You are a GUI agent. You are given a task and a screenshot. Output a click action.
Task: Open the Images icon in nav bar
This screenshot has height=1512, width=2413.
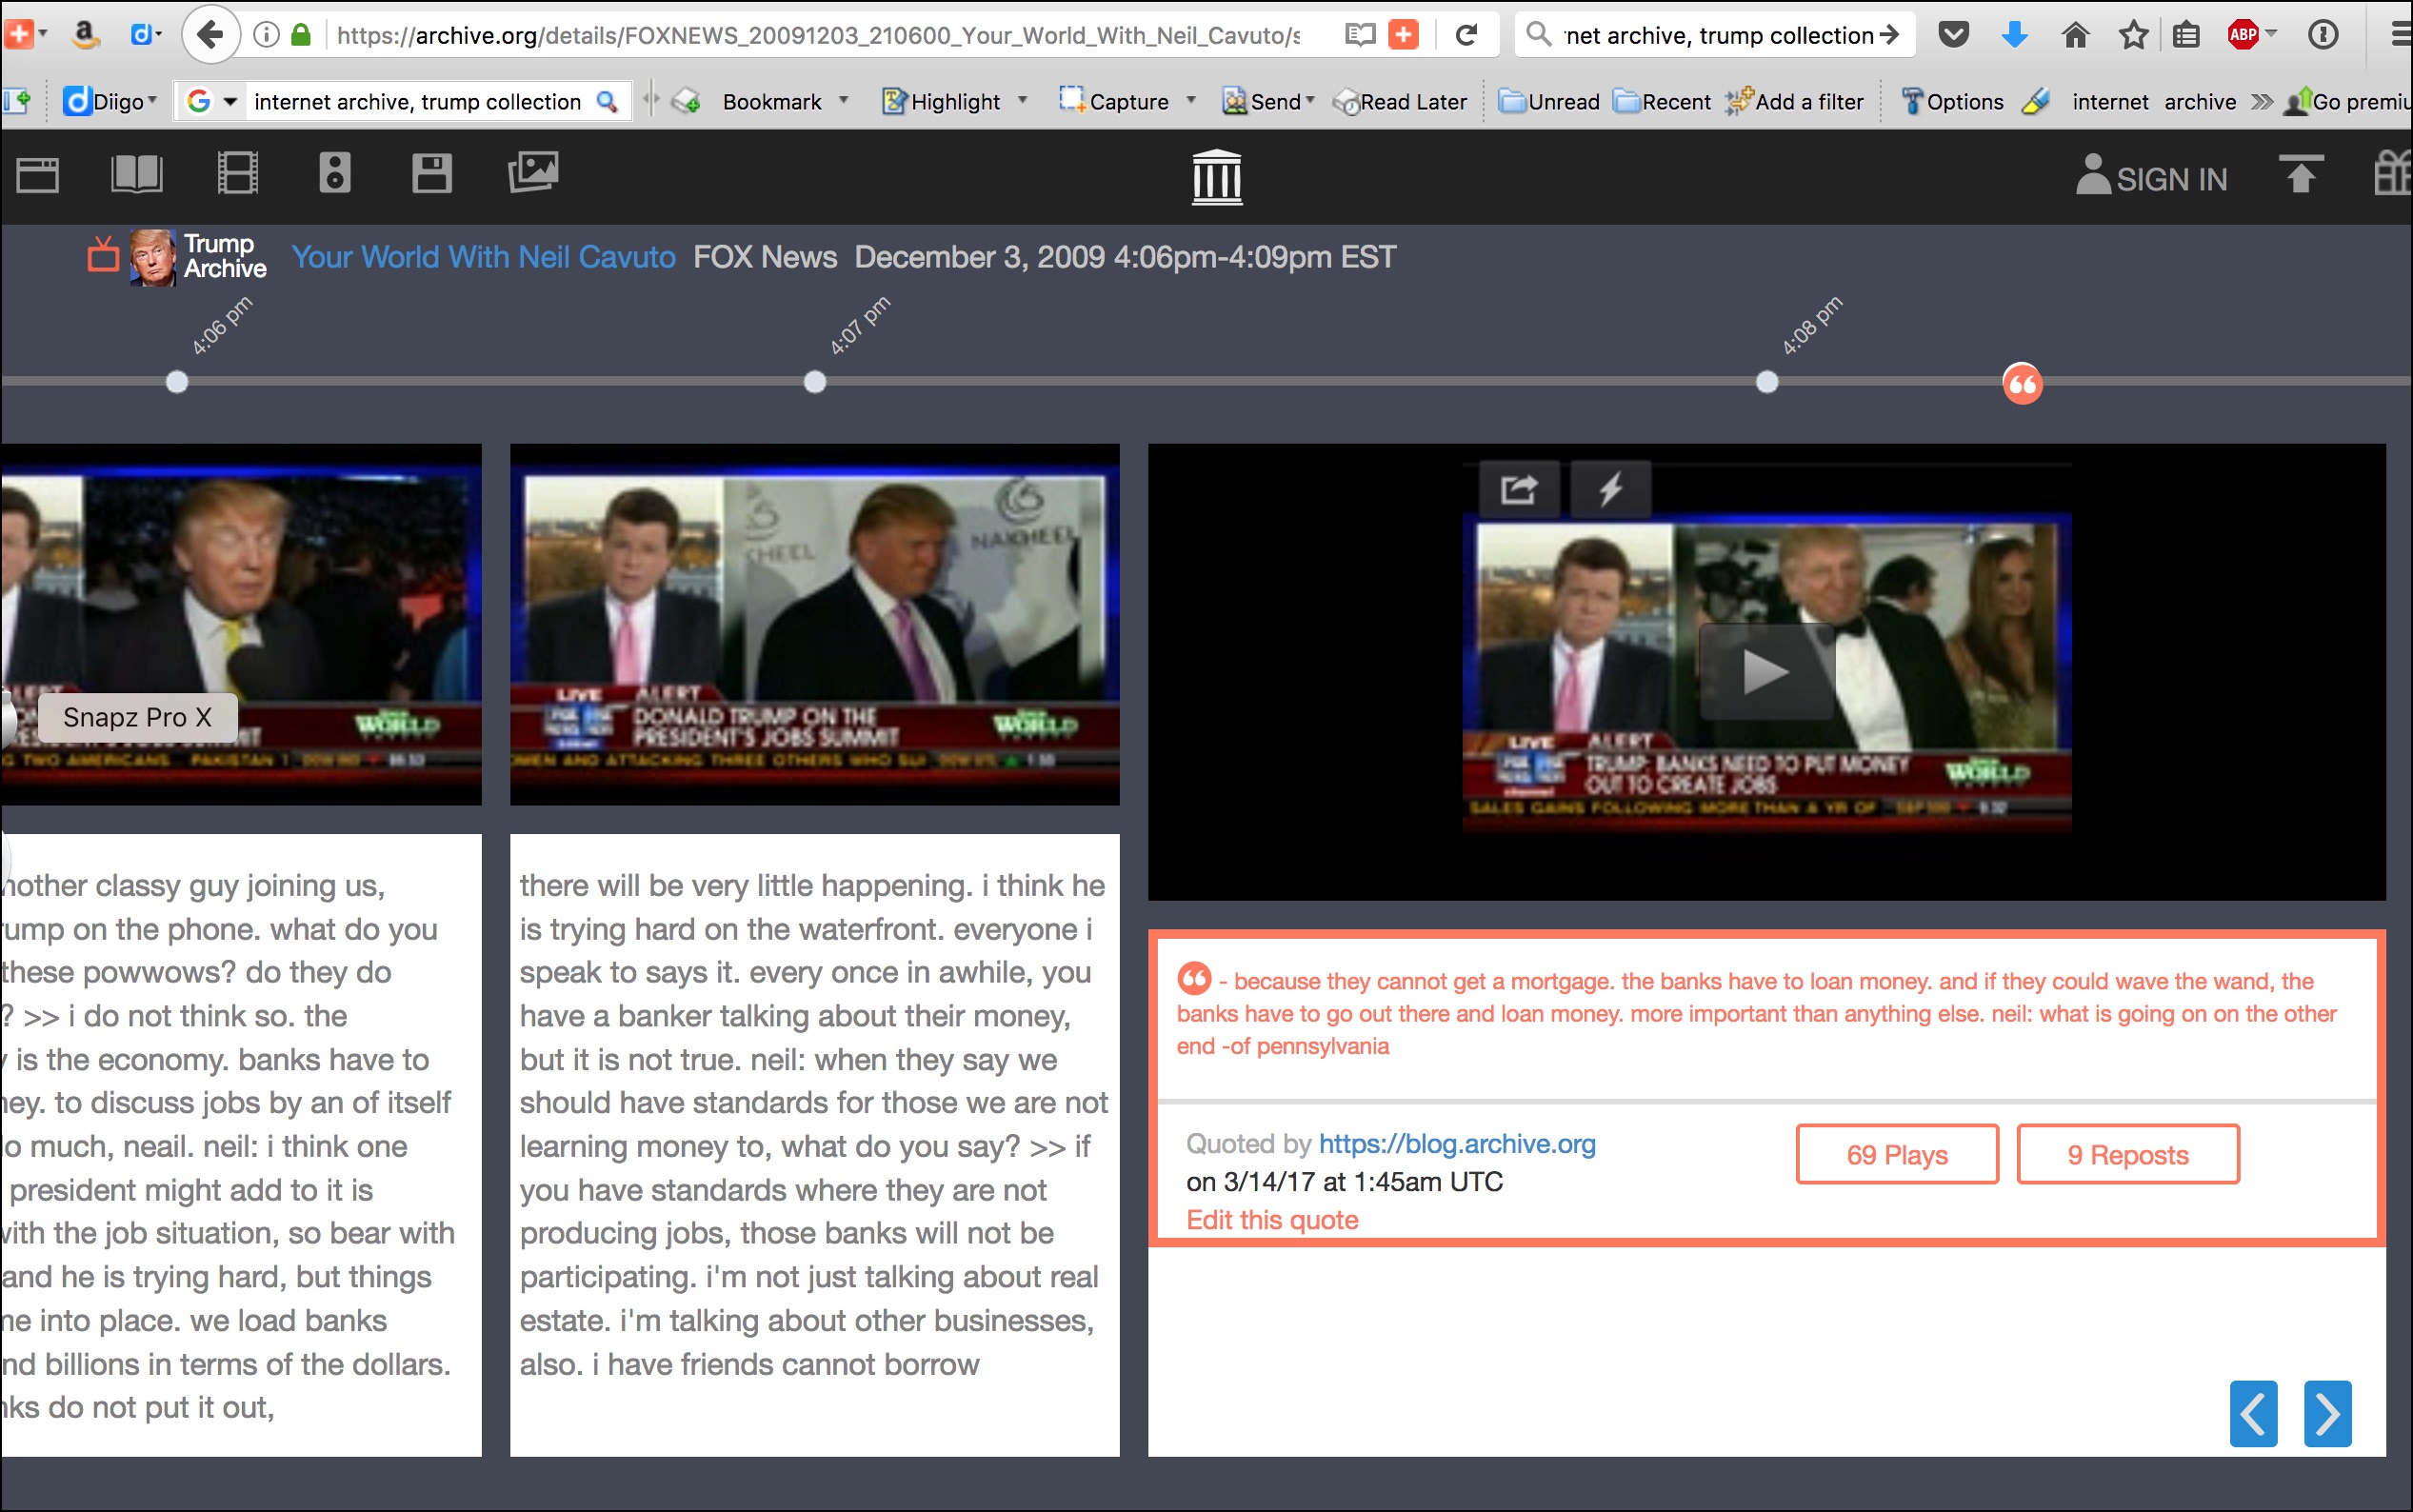[x=533, y=172]
